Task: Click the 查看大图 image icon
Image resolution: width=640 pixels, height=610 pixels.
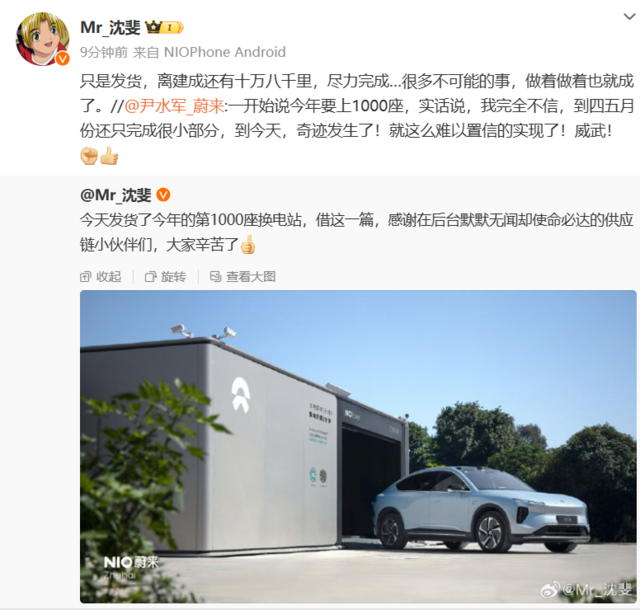Action: [216, 276]
